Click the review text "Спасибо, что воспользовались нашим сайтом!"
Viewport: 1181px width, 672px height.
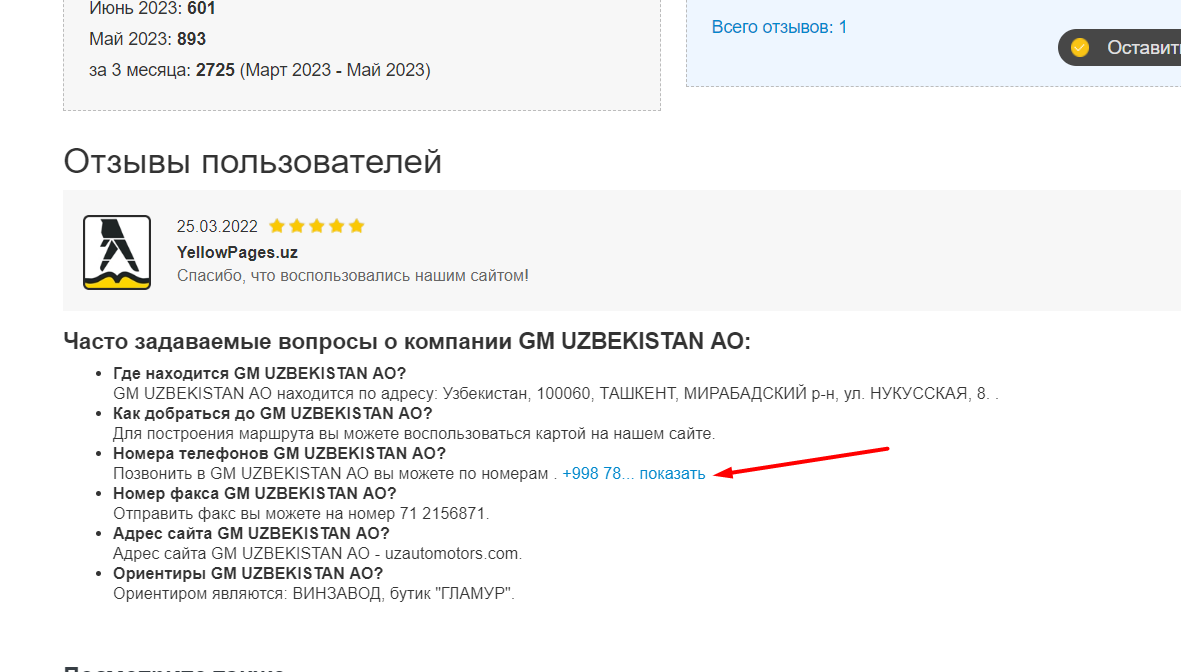[x=352, y=276]
